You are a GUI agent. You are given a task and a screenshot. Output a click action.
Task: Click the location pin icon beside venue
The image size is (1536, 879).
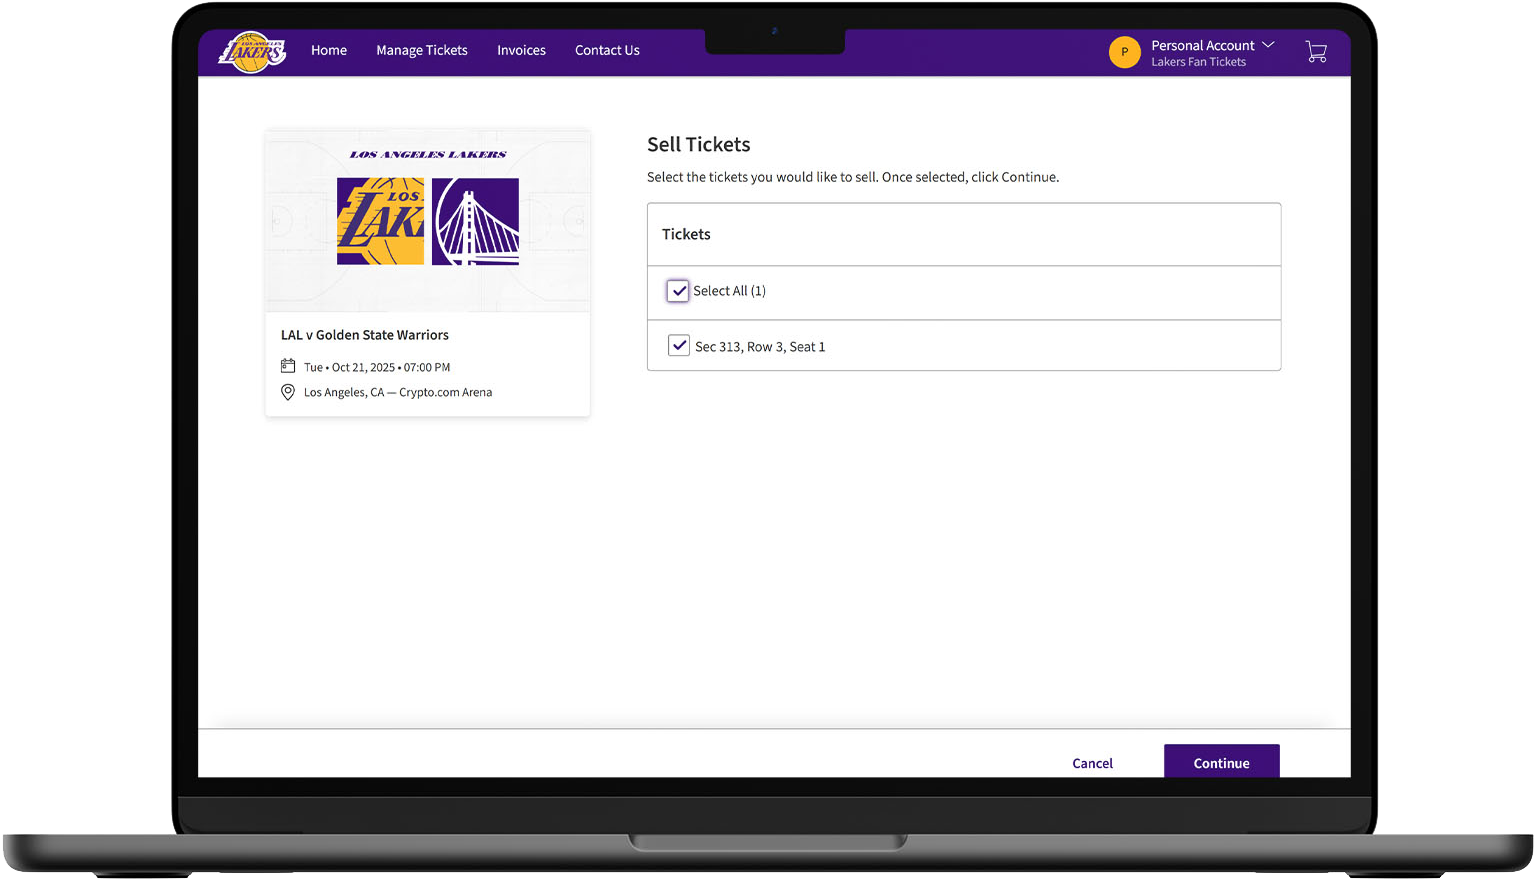[x=288, y=392]
